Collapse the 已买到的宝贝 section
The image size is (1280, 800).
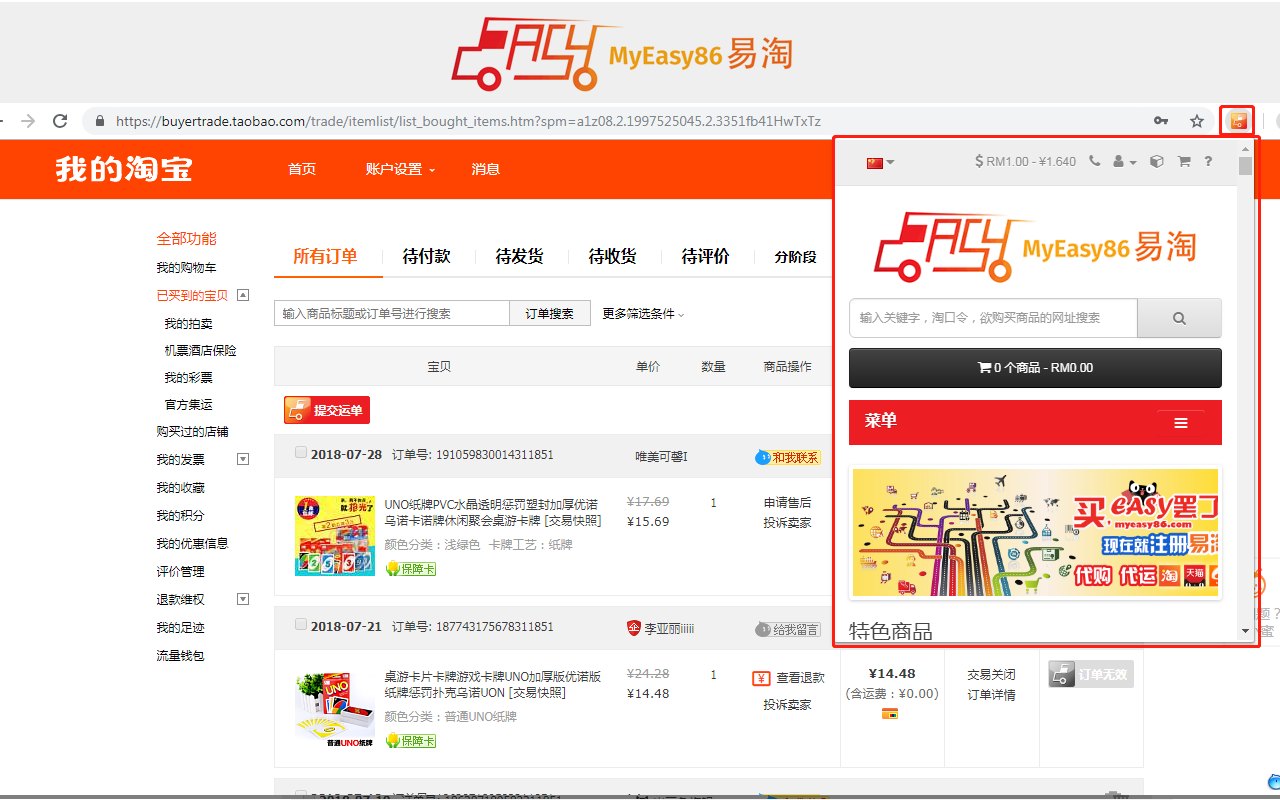(x=243, y=295)
